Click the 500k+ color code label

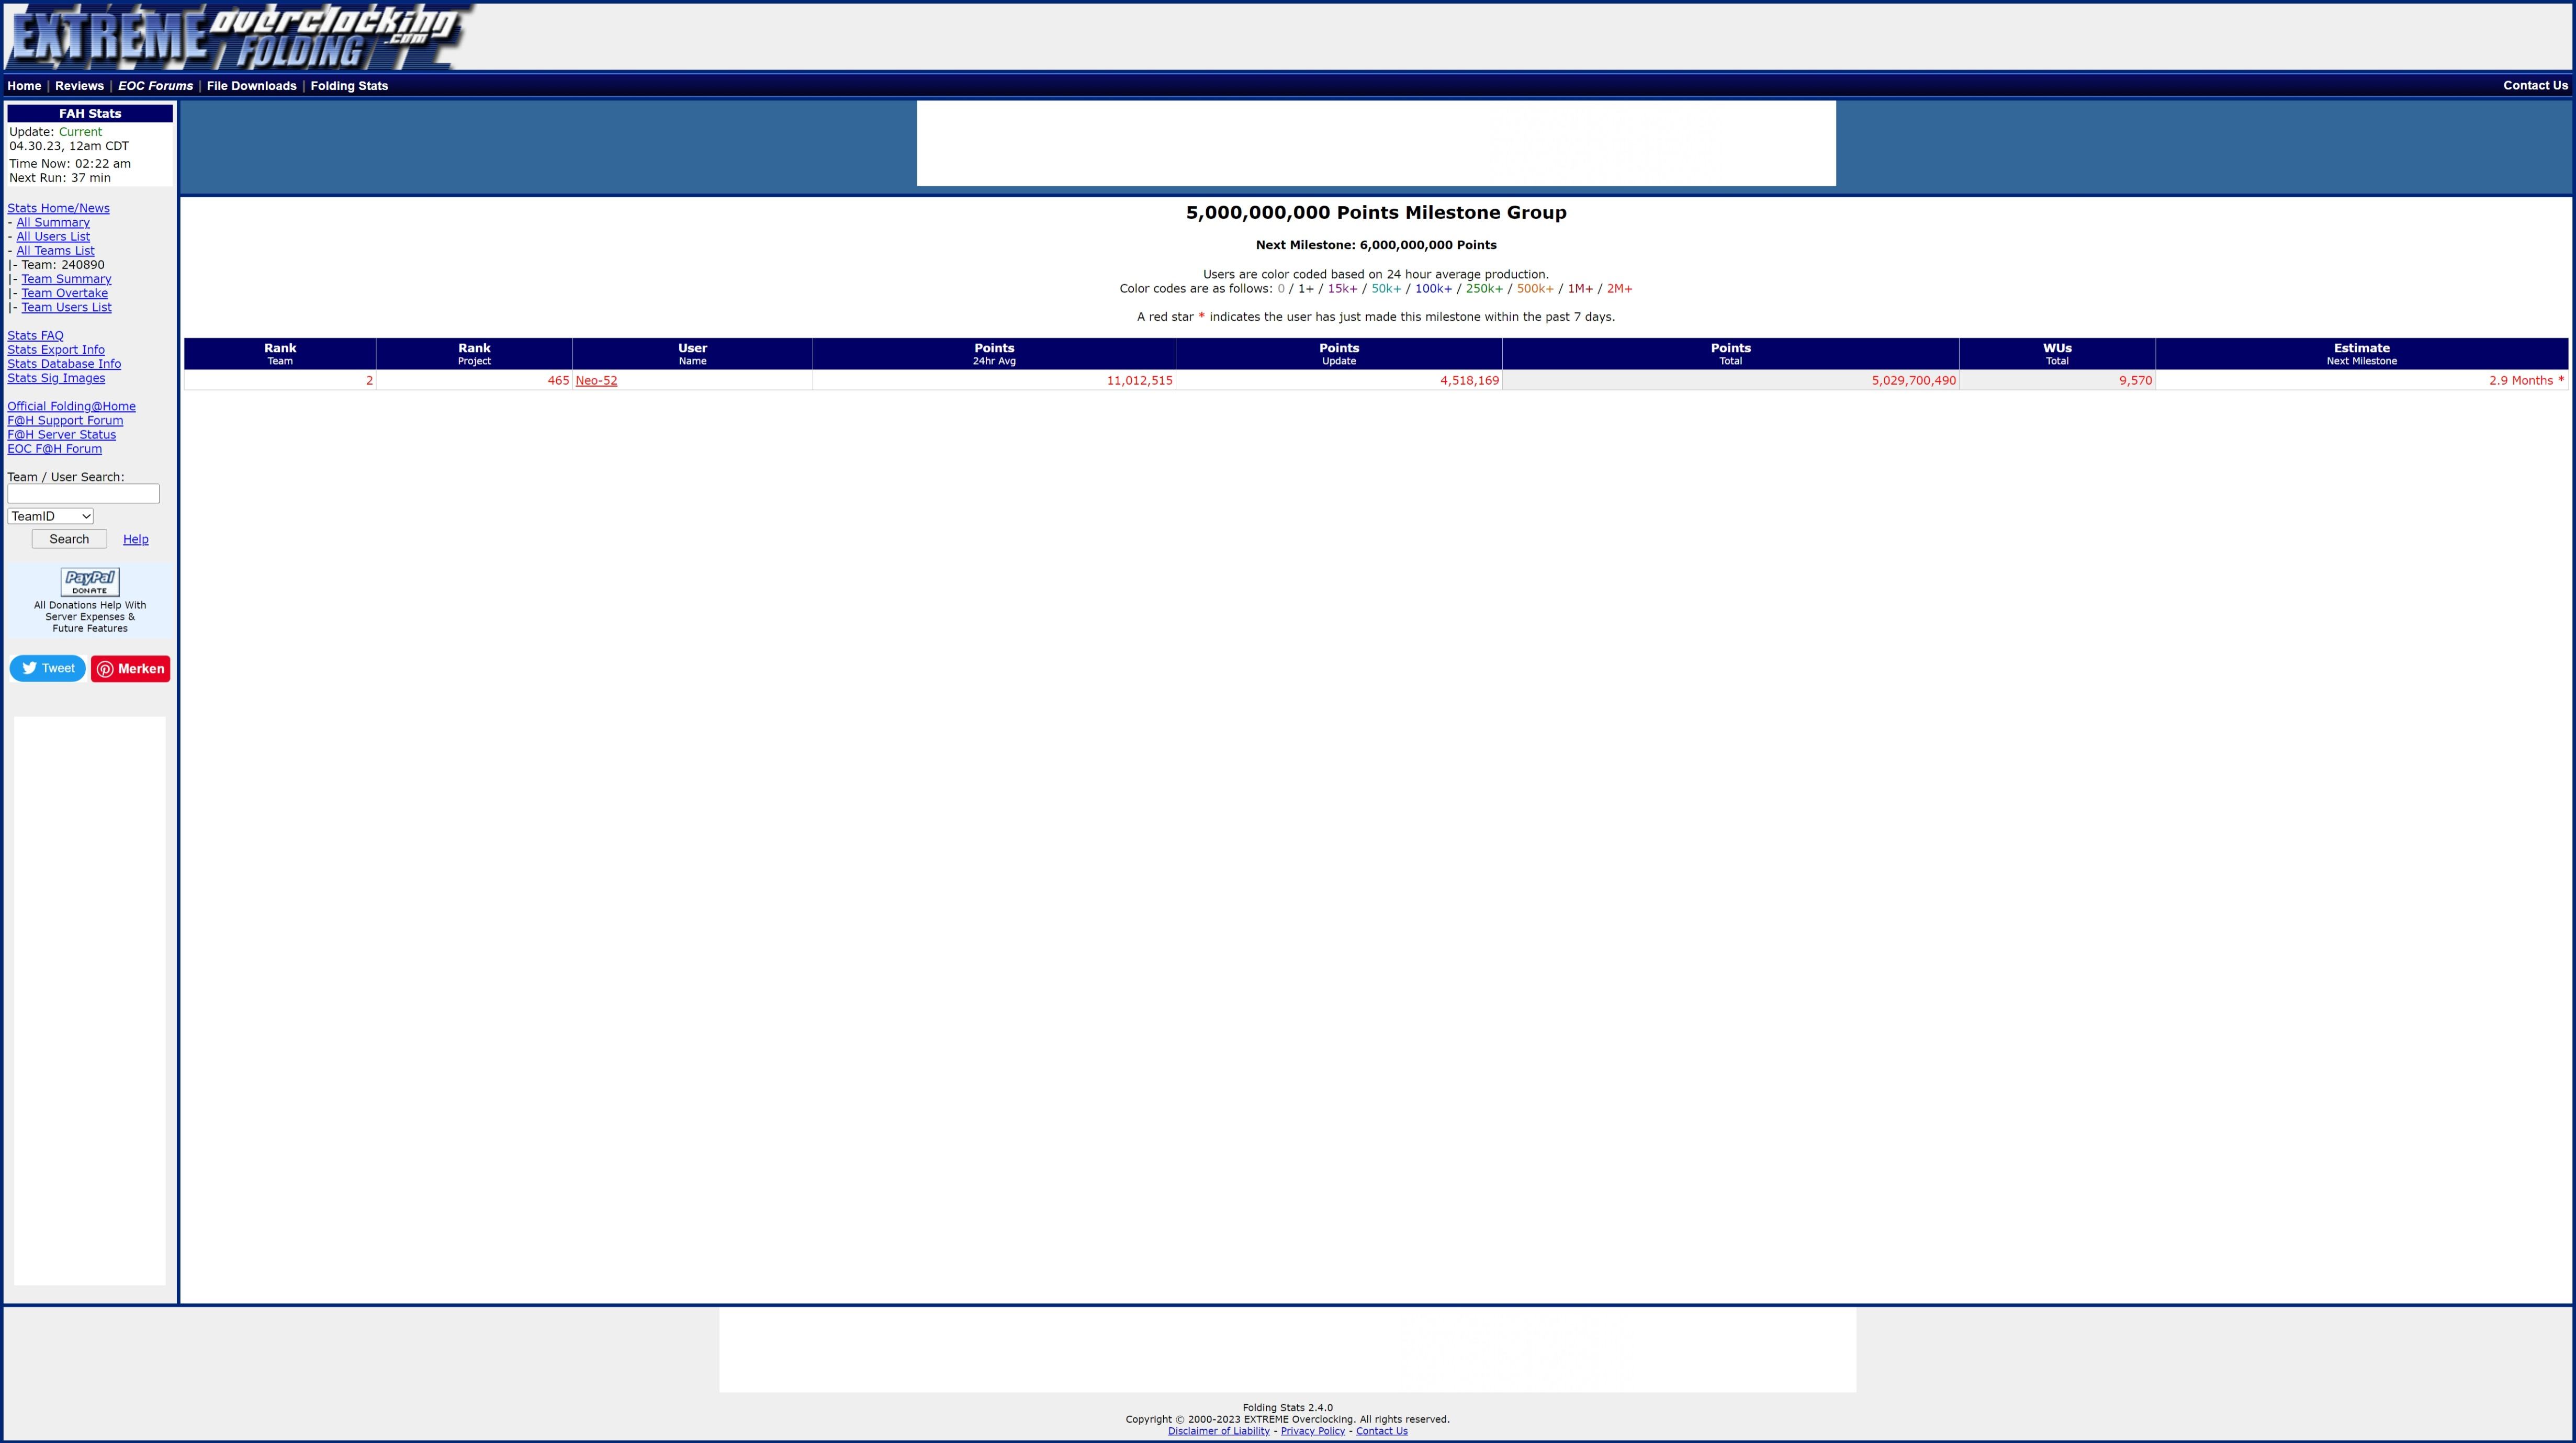pyautogui.click(x=1535, y=289)
